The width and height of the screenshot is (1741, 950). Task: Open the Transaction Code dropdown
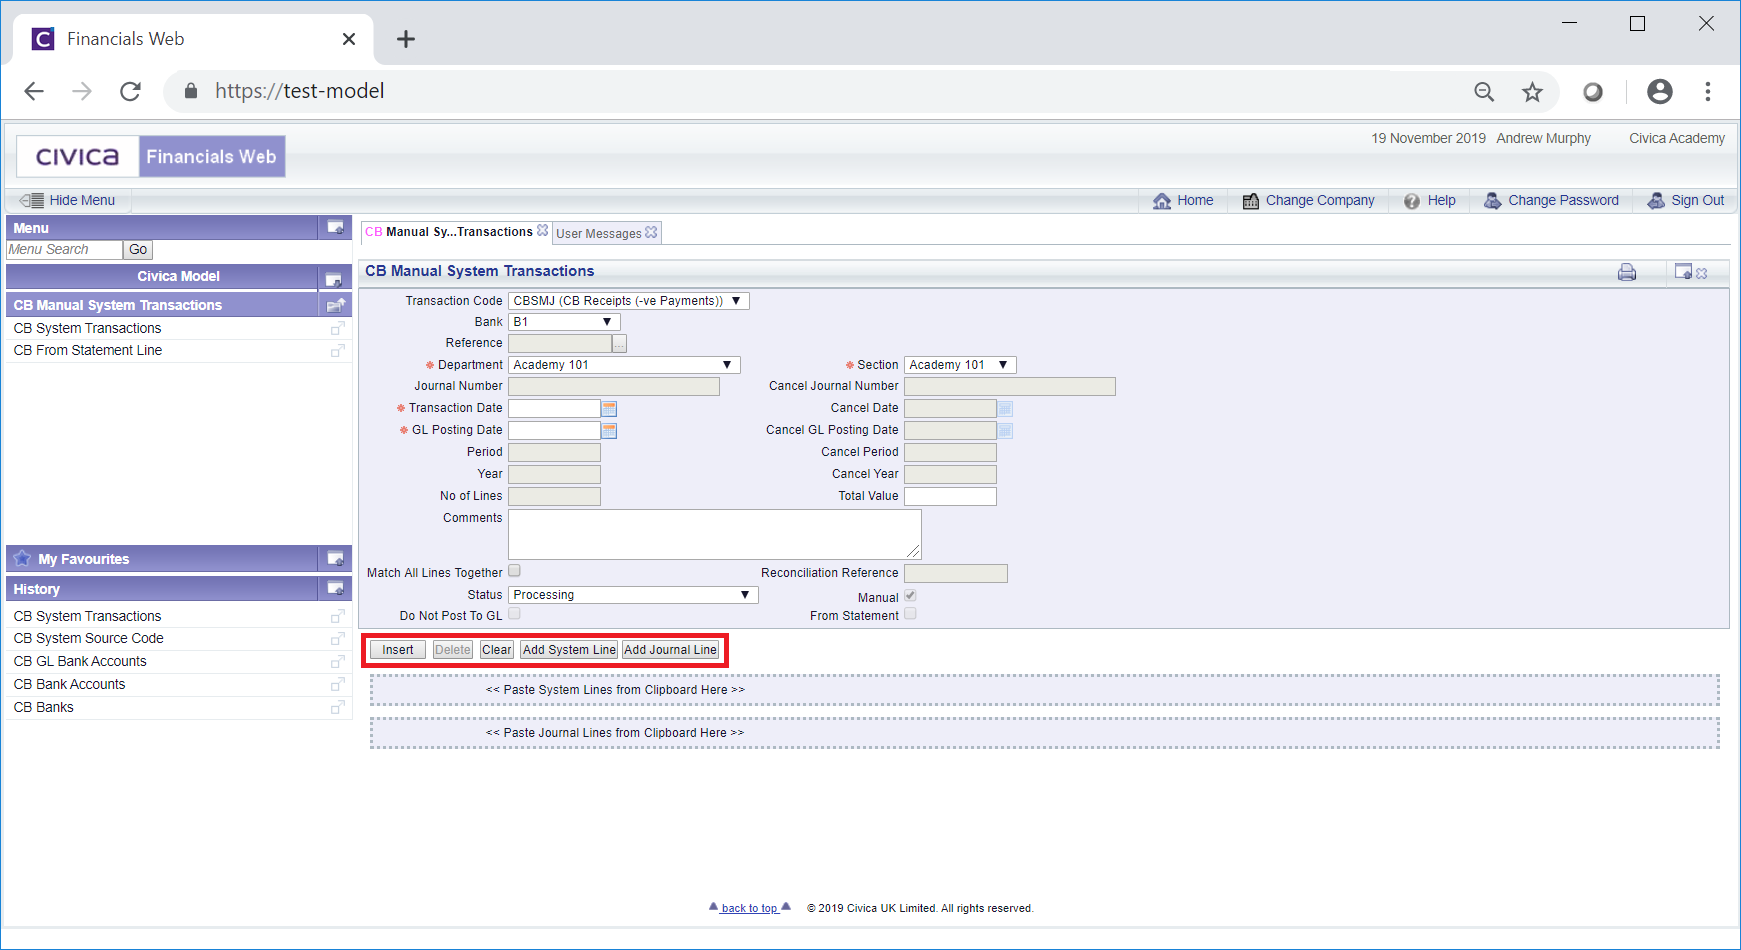(629, 301)
